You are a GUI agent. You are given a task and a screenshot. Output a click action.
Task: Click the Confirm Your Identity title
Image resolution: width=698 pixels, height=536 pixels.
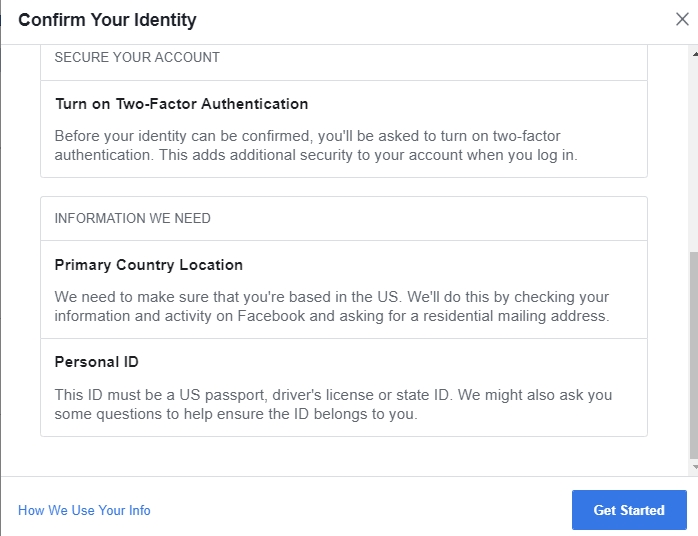coord(107,20)
